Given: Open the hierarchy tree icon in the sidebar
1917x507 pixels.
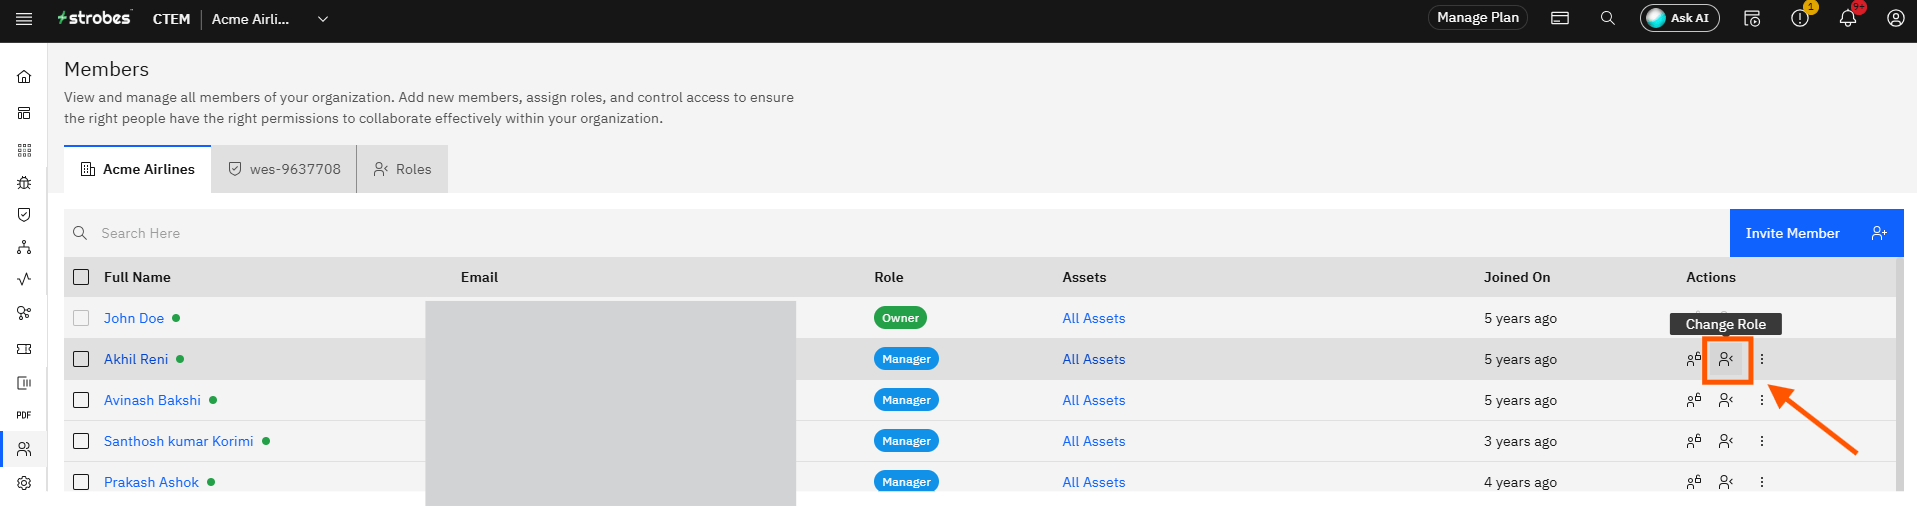Looking at the screenshot, I should (24, 247).
